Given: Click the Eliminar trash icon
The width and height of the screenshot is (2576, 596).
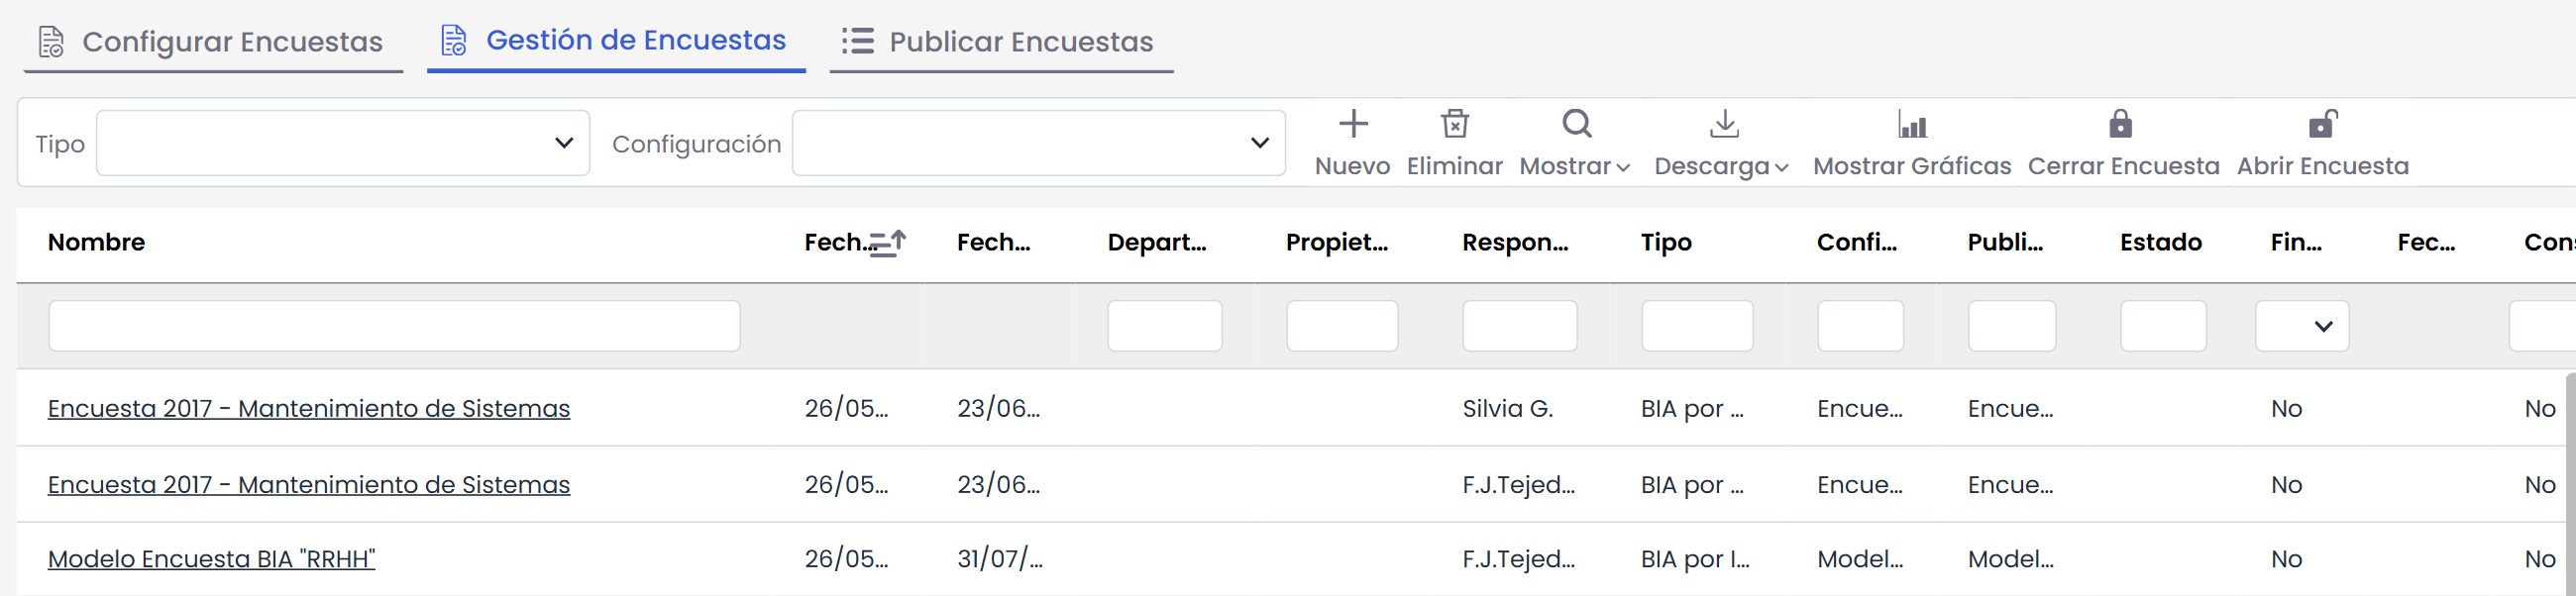Looking at the screenshot, I should pyautogui.click(x=1454, y=124).
